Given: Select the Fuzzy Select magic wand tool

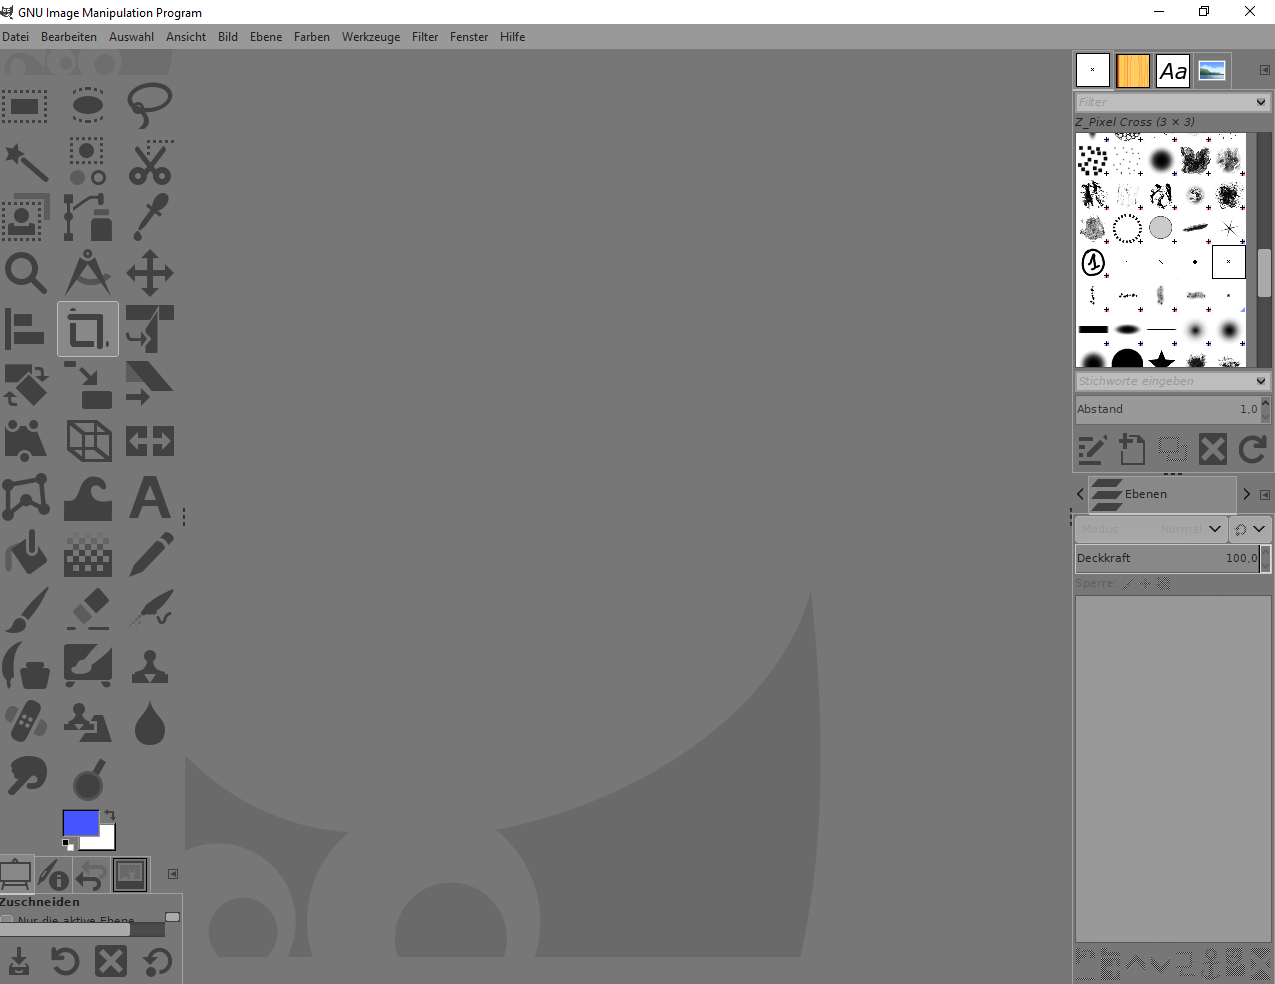Looking at the screenshot, I should tap(25, 162).
